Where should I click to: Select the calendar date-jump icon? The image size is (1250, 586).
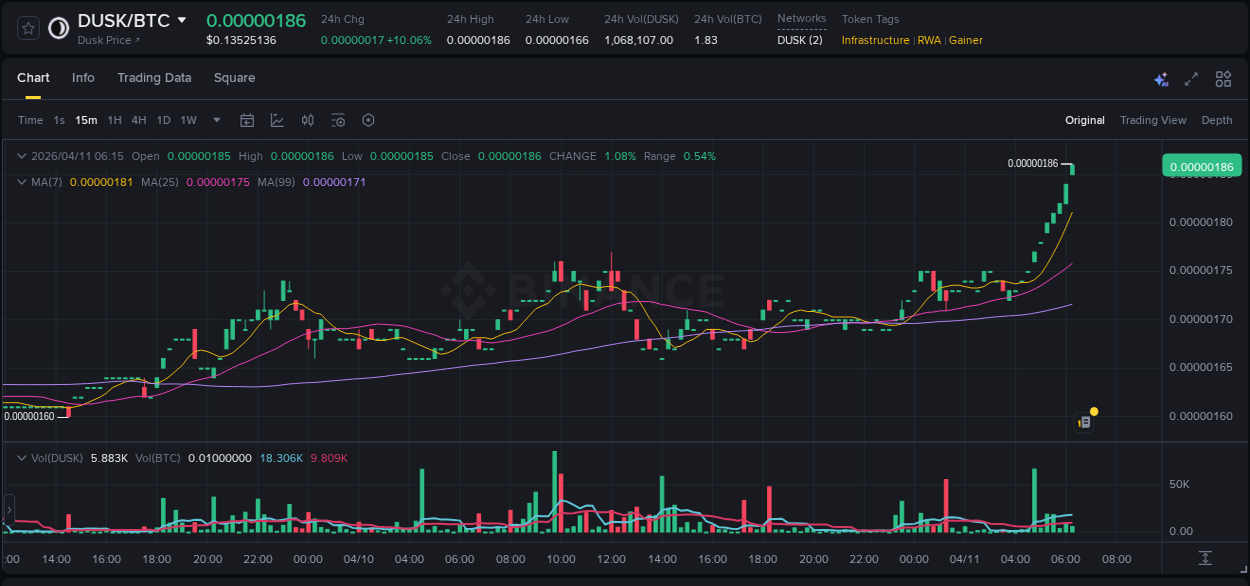pos(247,119)
